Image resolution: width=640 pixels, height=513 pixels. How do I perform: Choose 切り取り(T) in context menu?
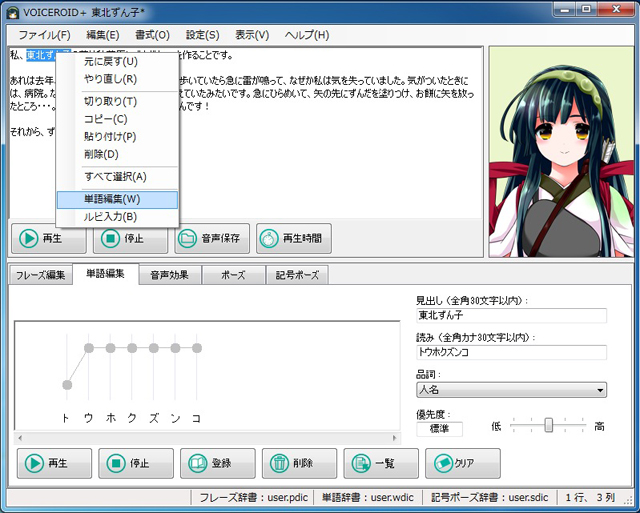[117, 101]
